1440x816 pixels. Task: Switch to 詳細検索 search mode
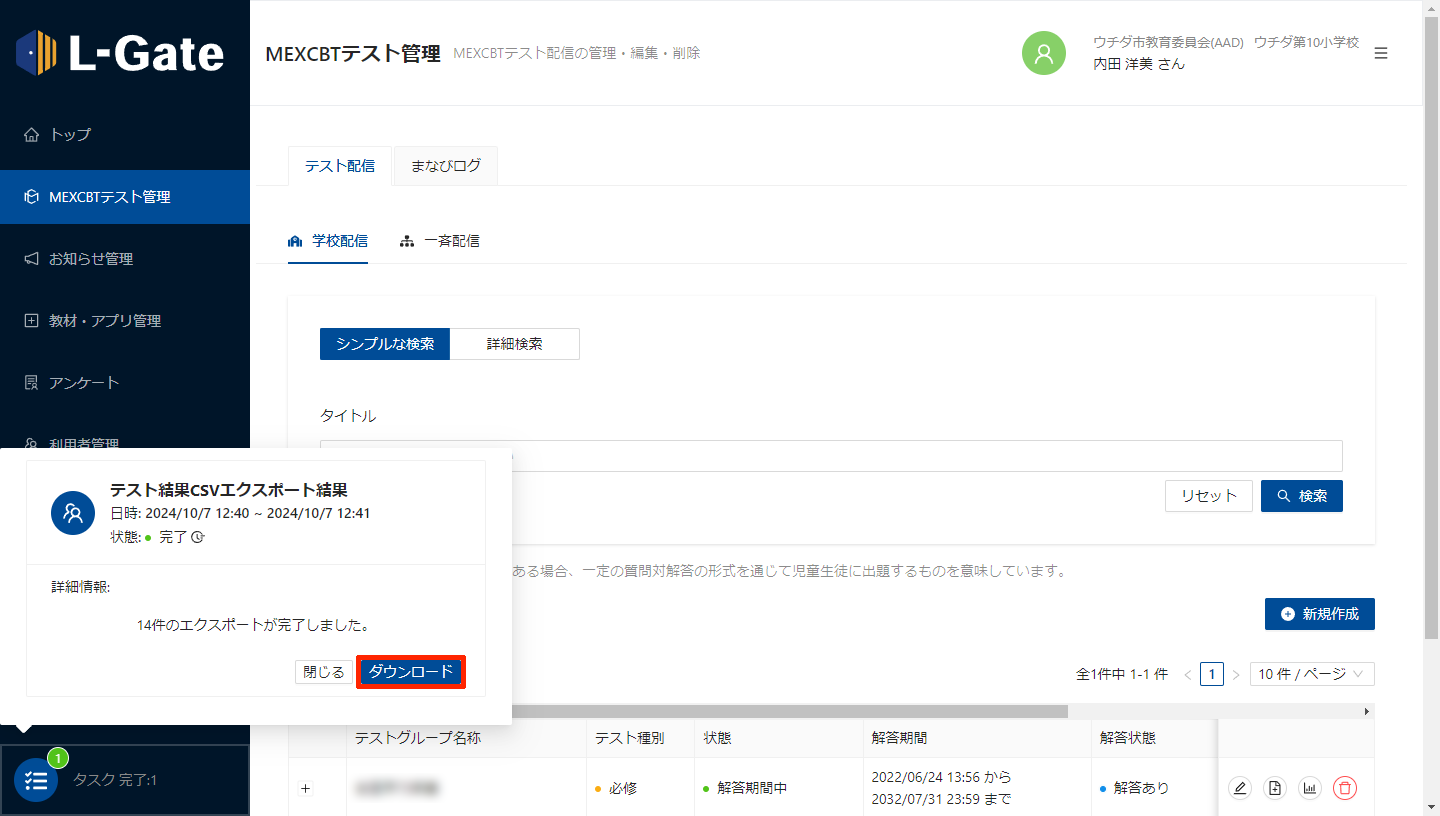pyautogui.click(x=514, y=344)
